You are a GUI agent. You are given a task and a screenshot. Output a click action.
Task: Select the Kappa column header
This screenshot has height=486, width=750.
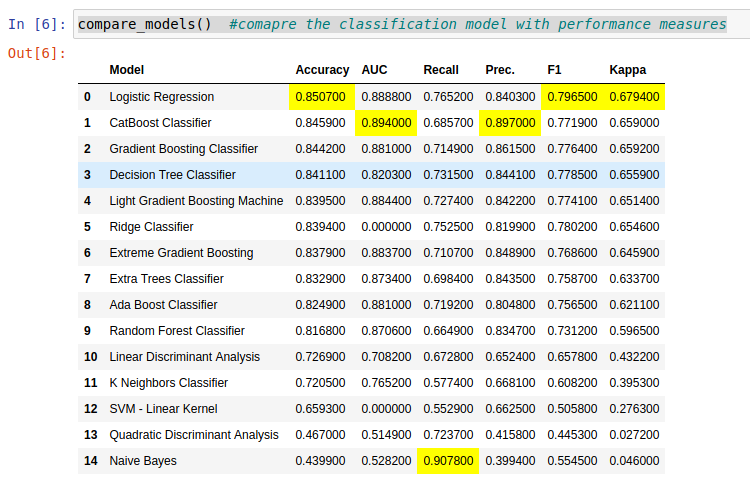(x=627, y=70)
